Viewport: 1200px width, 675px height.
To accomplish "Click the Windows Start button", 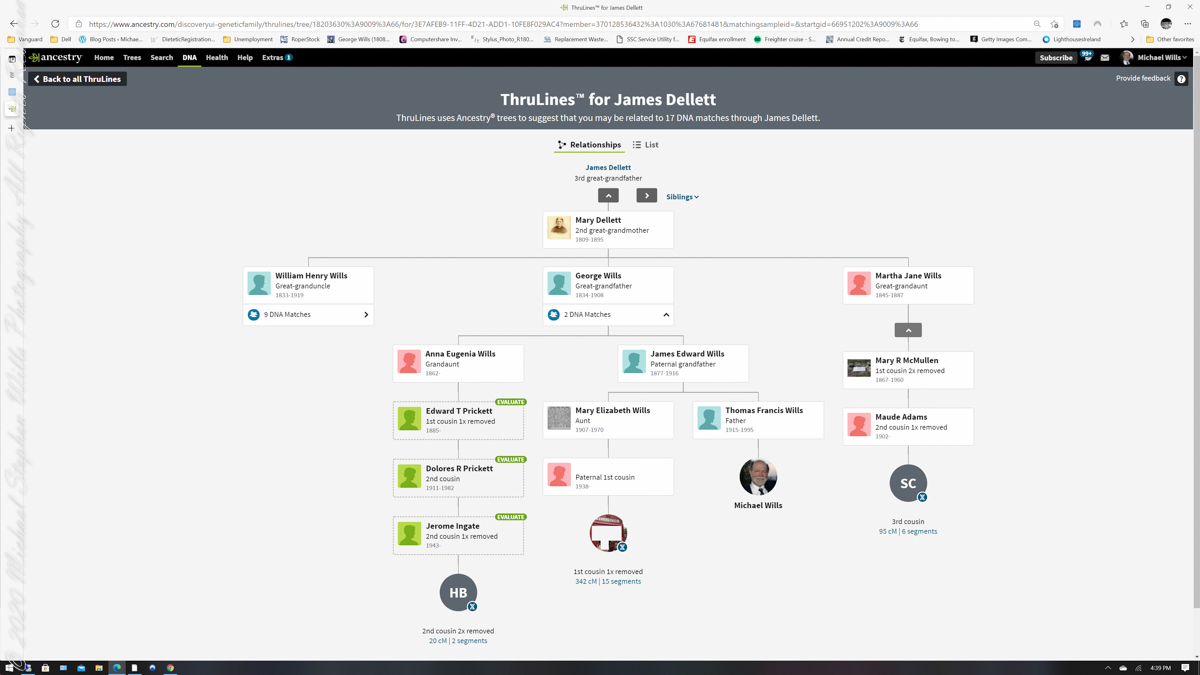I will coord(10,667).
